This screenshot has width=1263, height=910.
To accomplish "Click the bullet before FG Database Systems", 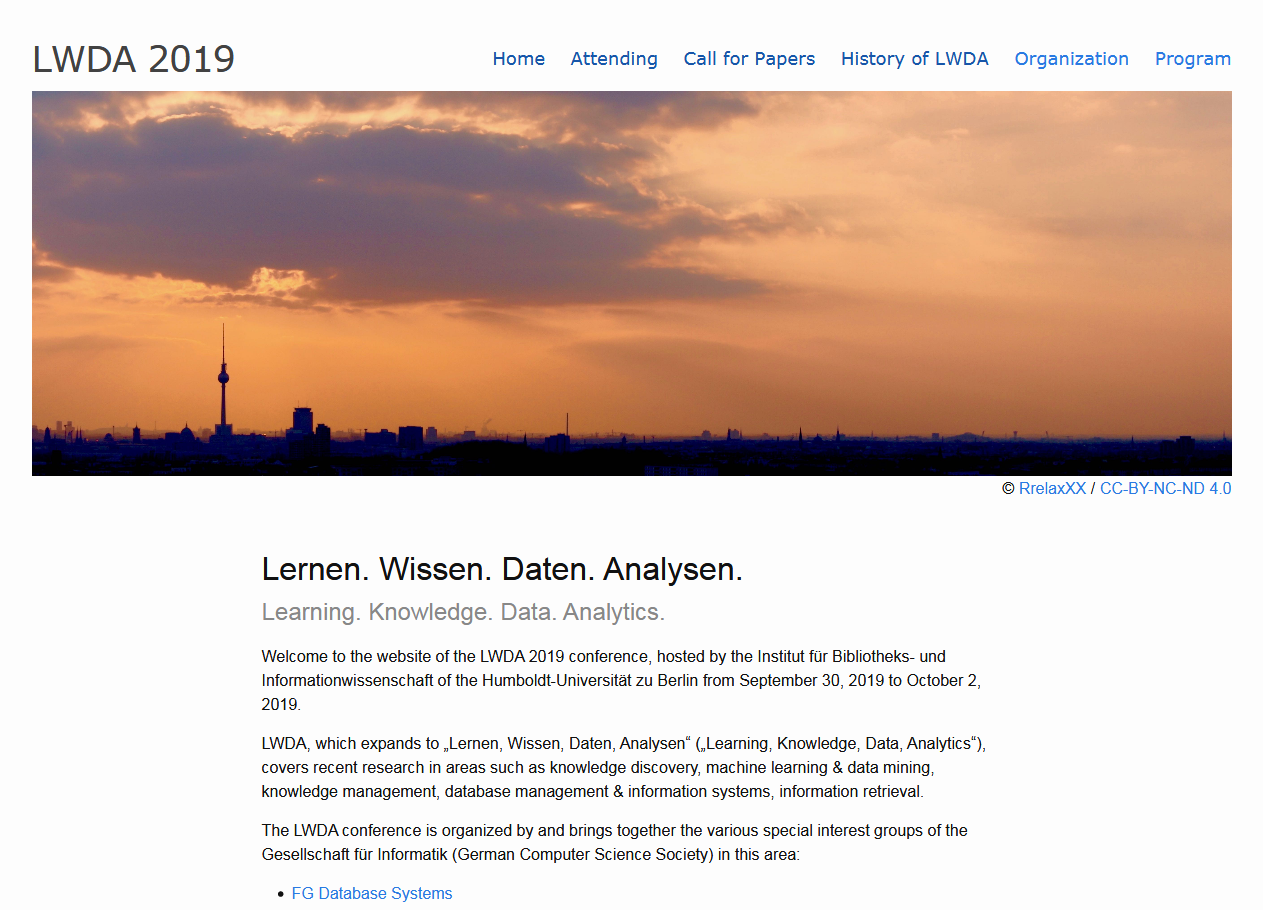I will coord(281,895).
